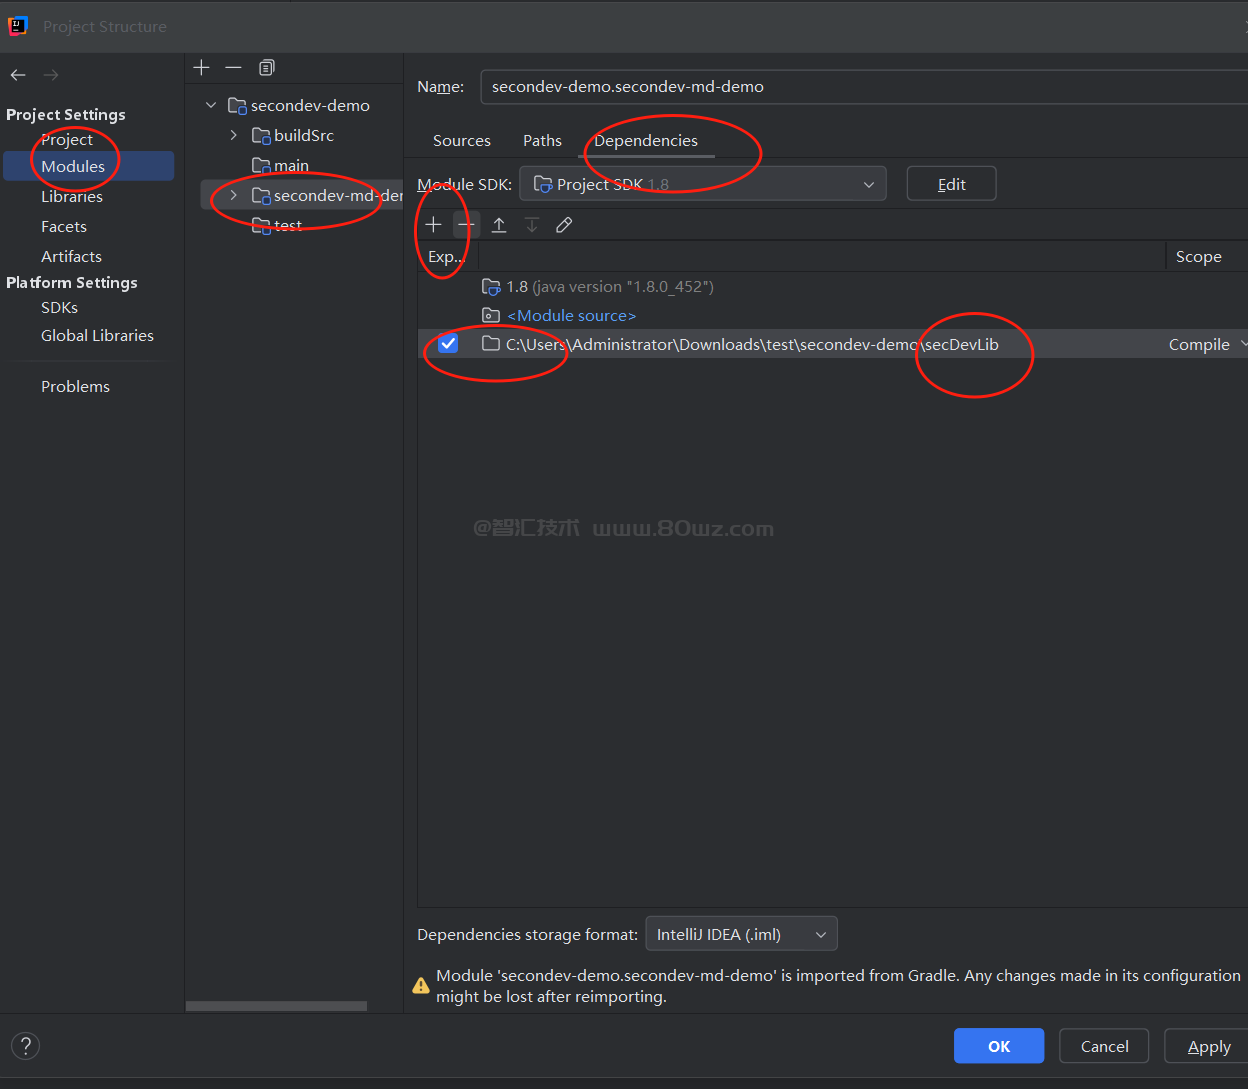
Task: Move dependency up with arrow icon
Action: (499, 225)
